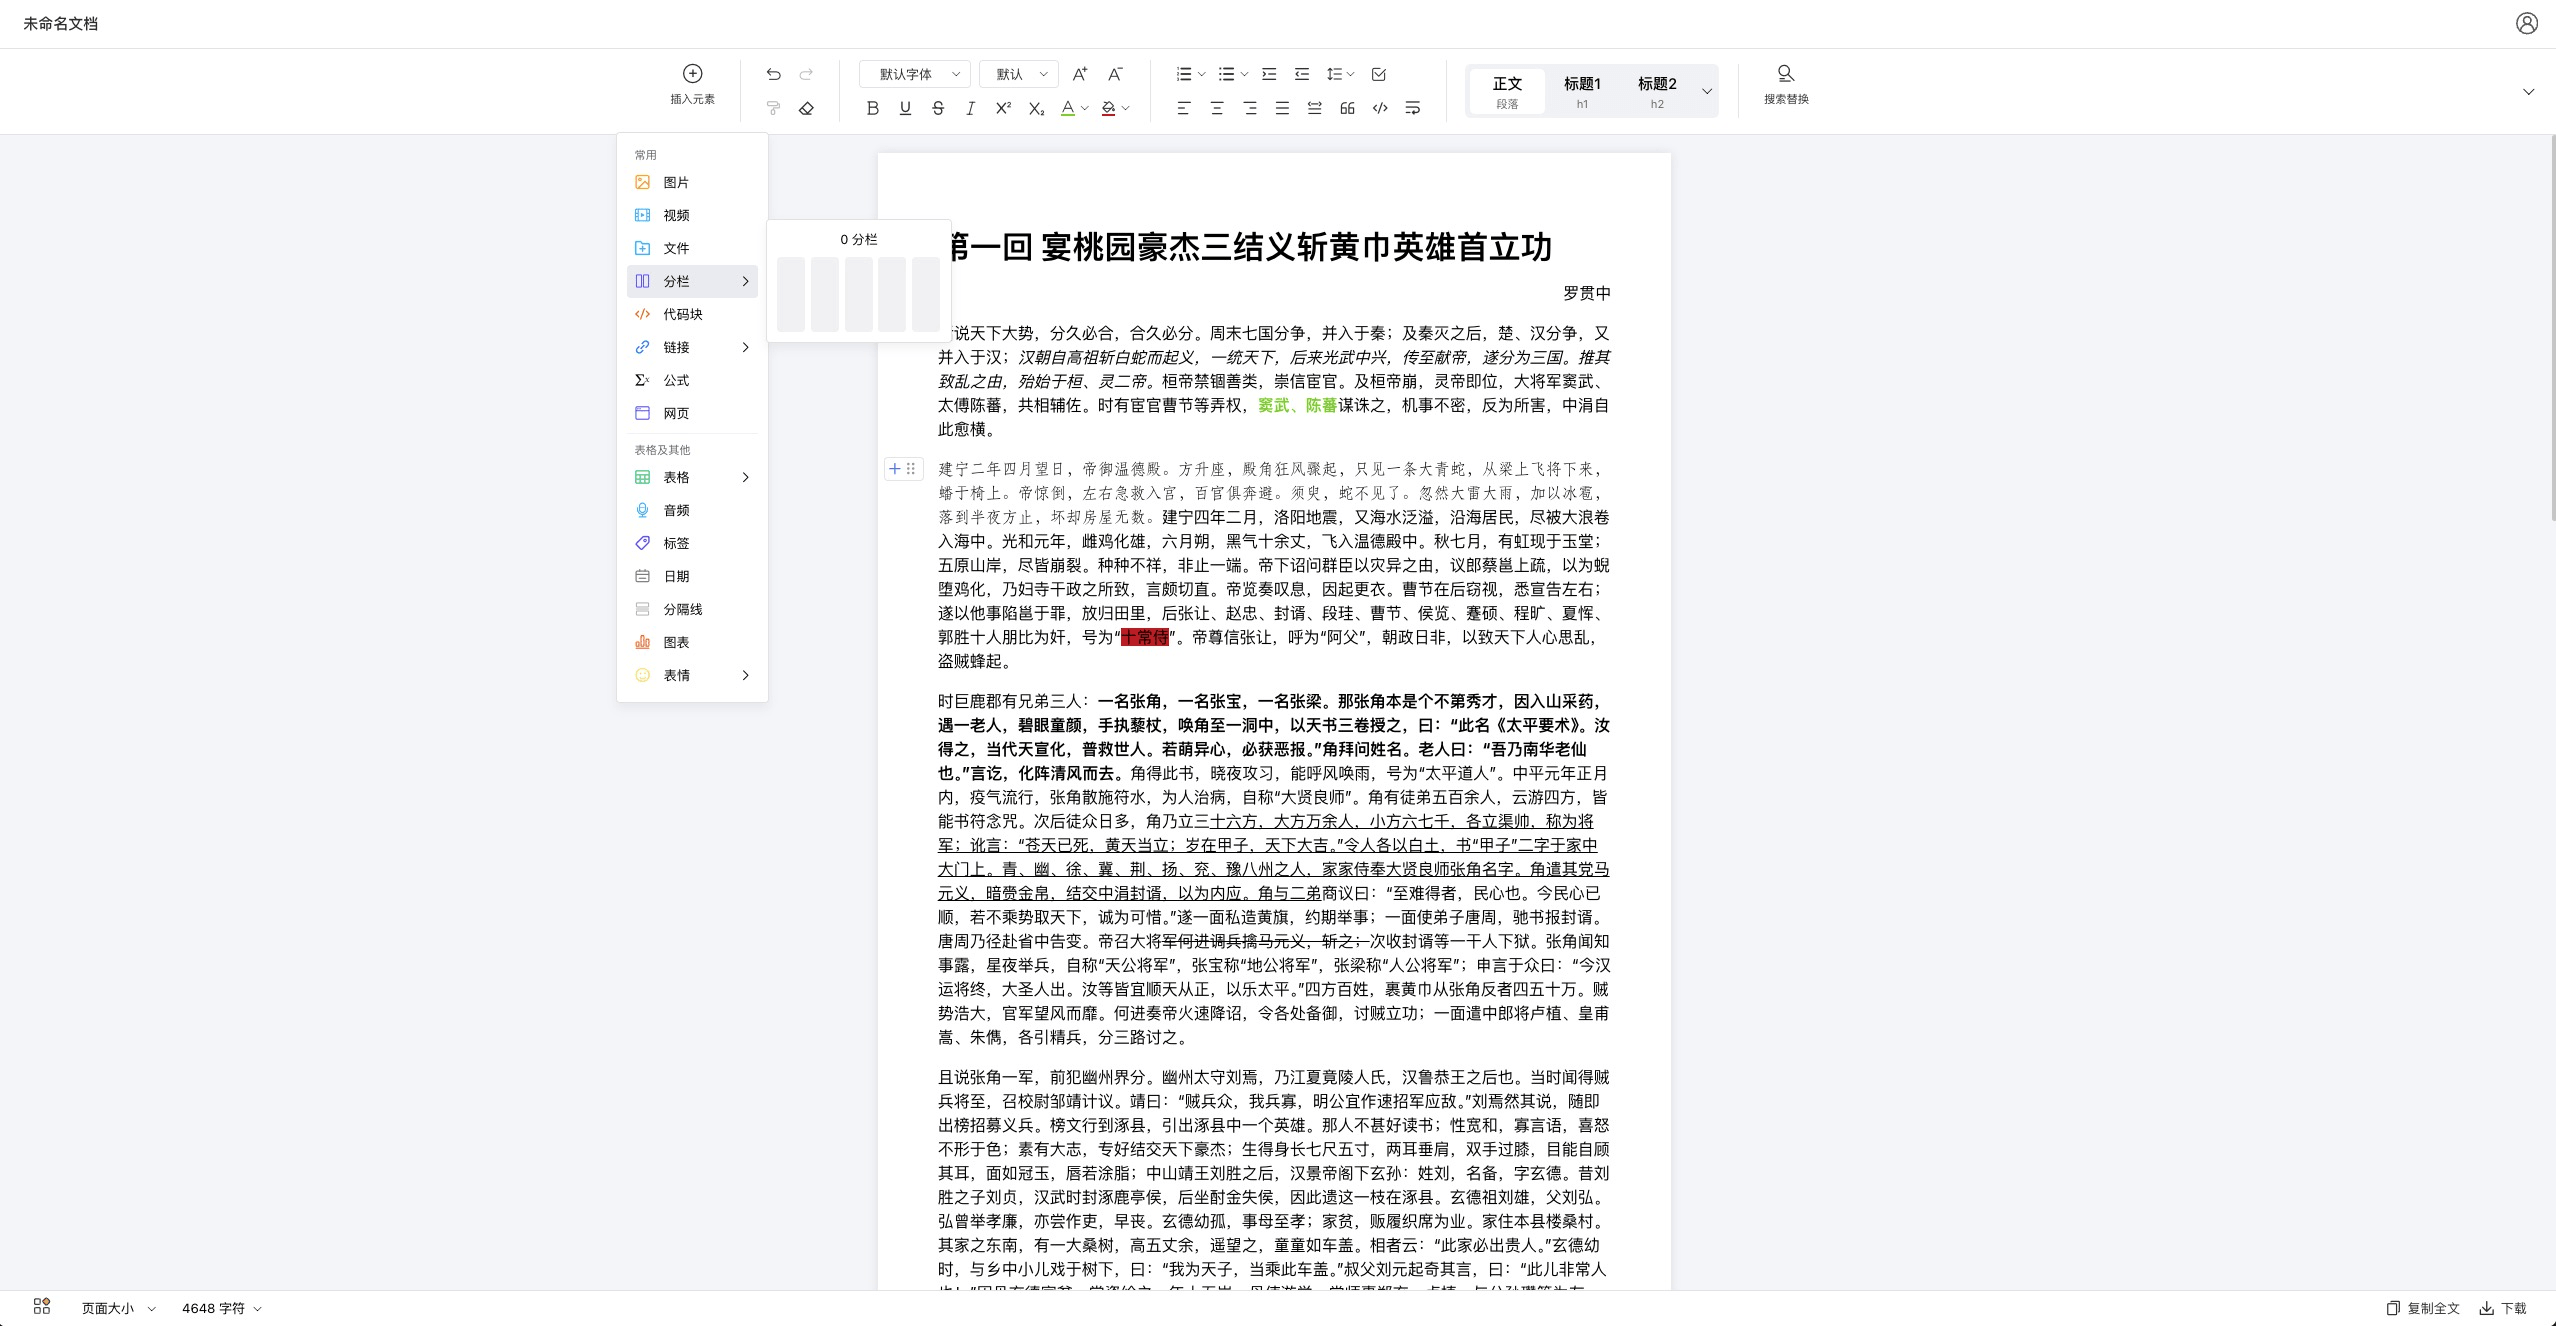Click the distributed alignment icon
The height and width of the screenshot is (1326, 2556).
[x=1315, y=108]
